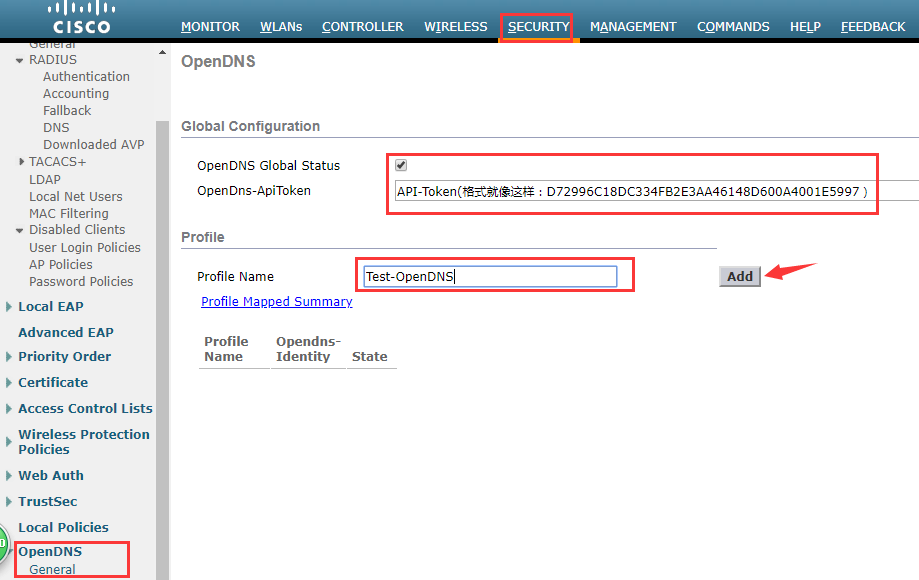The height and width of the screenshot is (580, 919).
Task: Open General under OpenDNS
Action: 52,569
